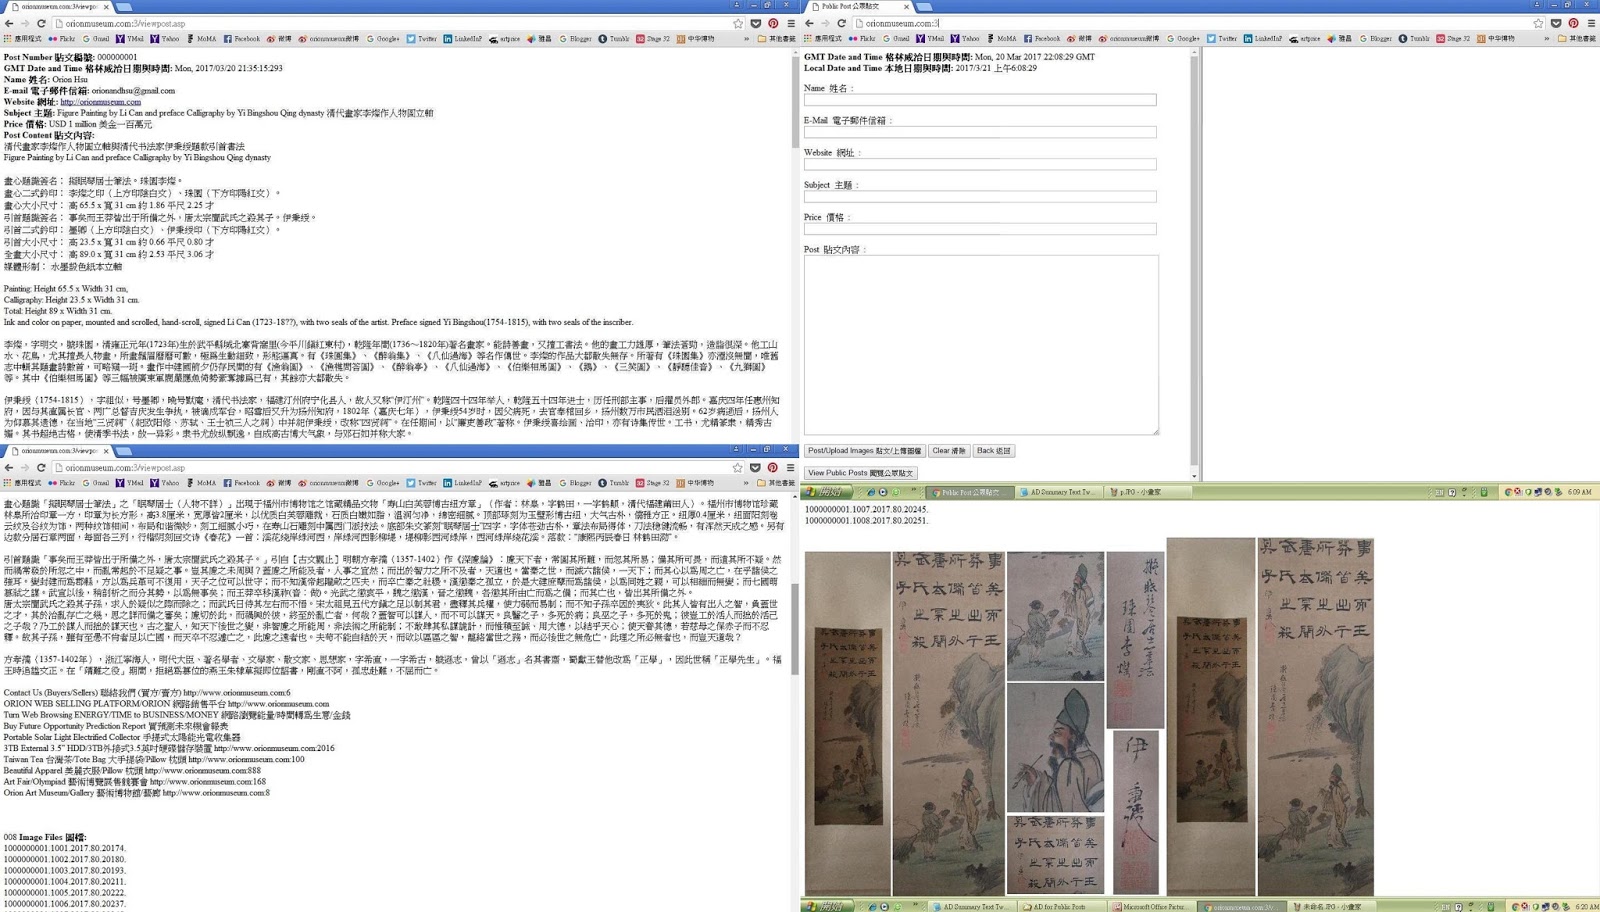
Task: Click the image file line ending 1001.2017.80.20174
Action: click(x=64, y=848)
